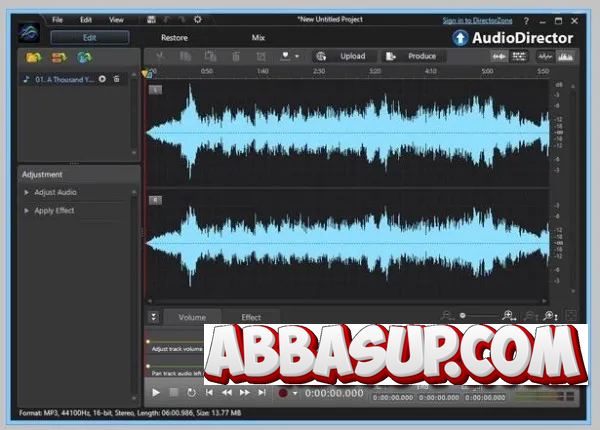
Task: Click the Adjust track volume keyframe line
Action: click(x=175, y=342)
